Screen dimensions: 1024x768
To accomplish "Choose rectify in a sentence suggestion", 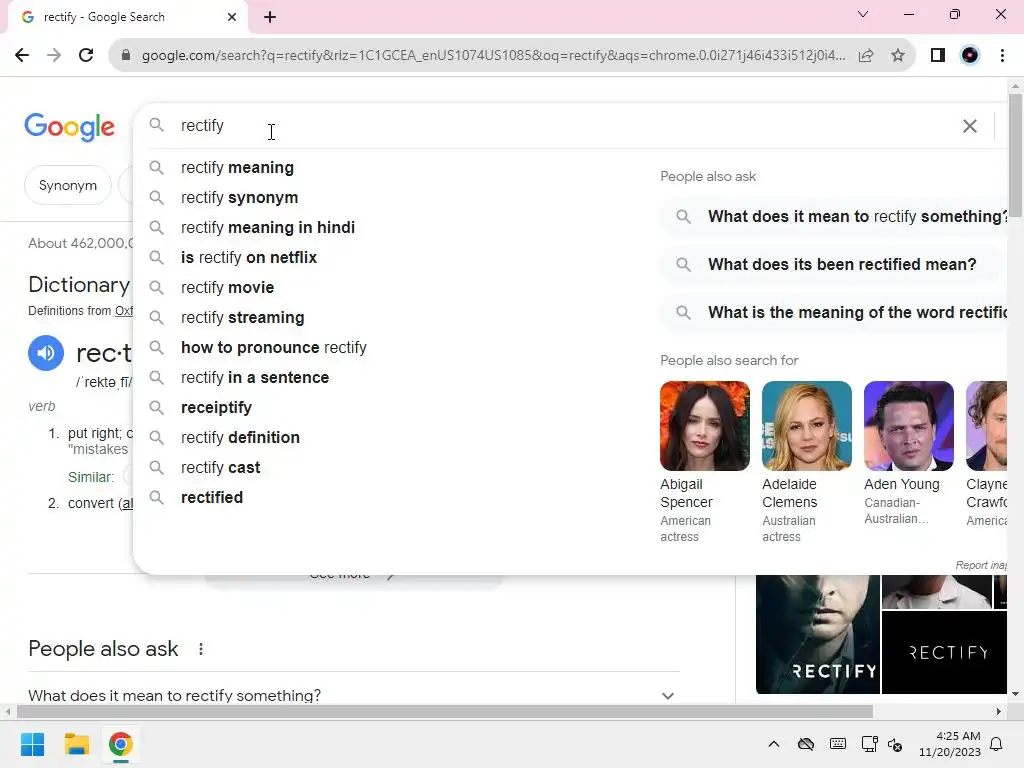I will tap(255, 378).
